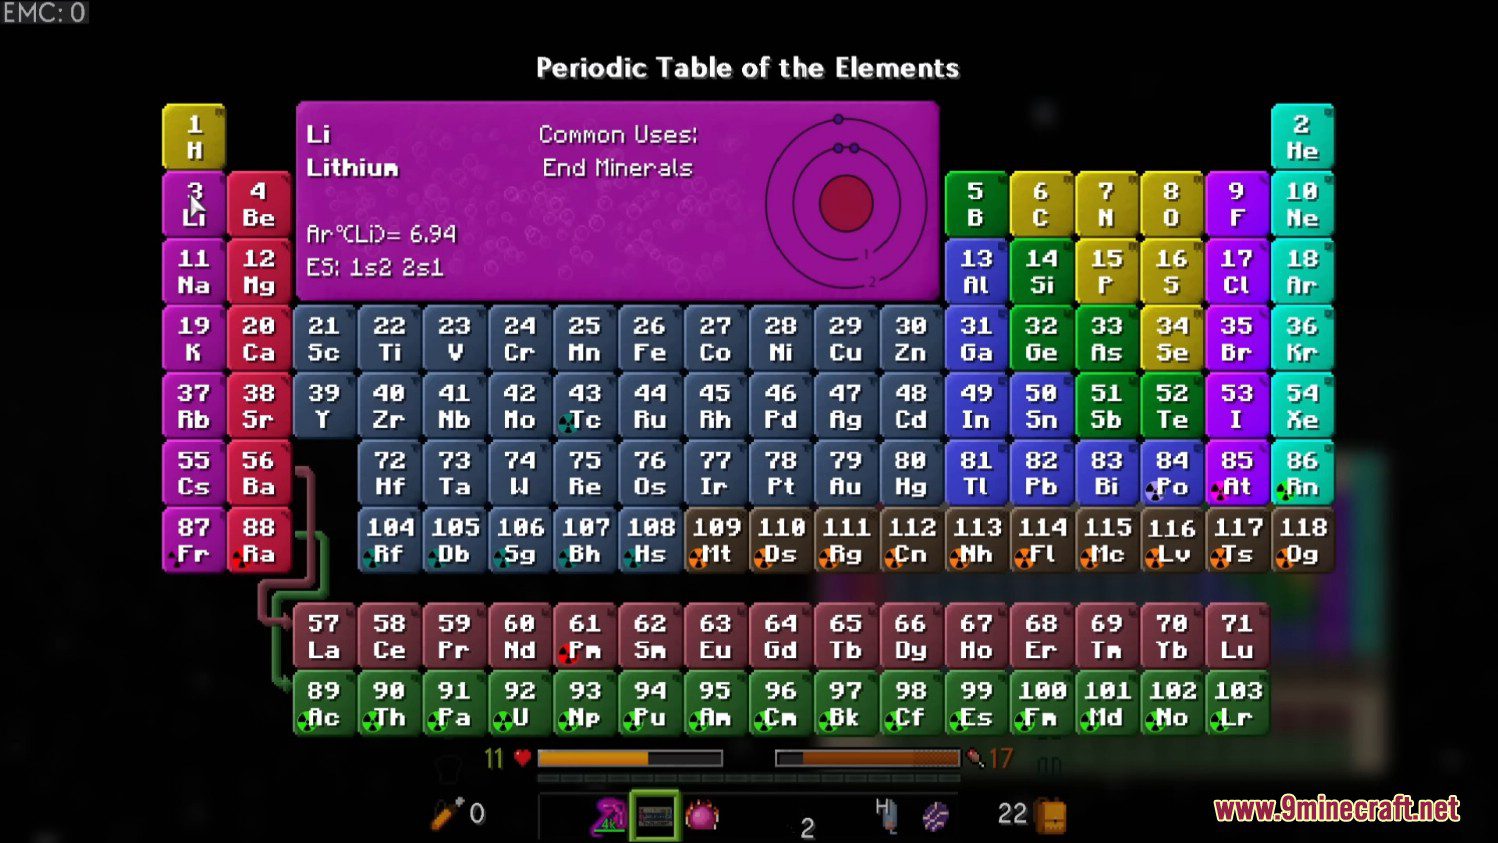Pick the Uranium (92 U) tile
Screen dimensions: 1498x843
(x=520, y=703)
